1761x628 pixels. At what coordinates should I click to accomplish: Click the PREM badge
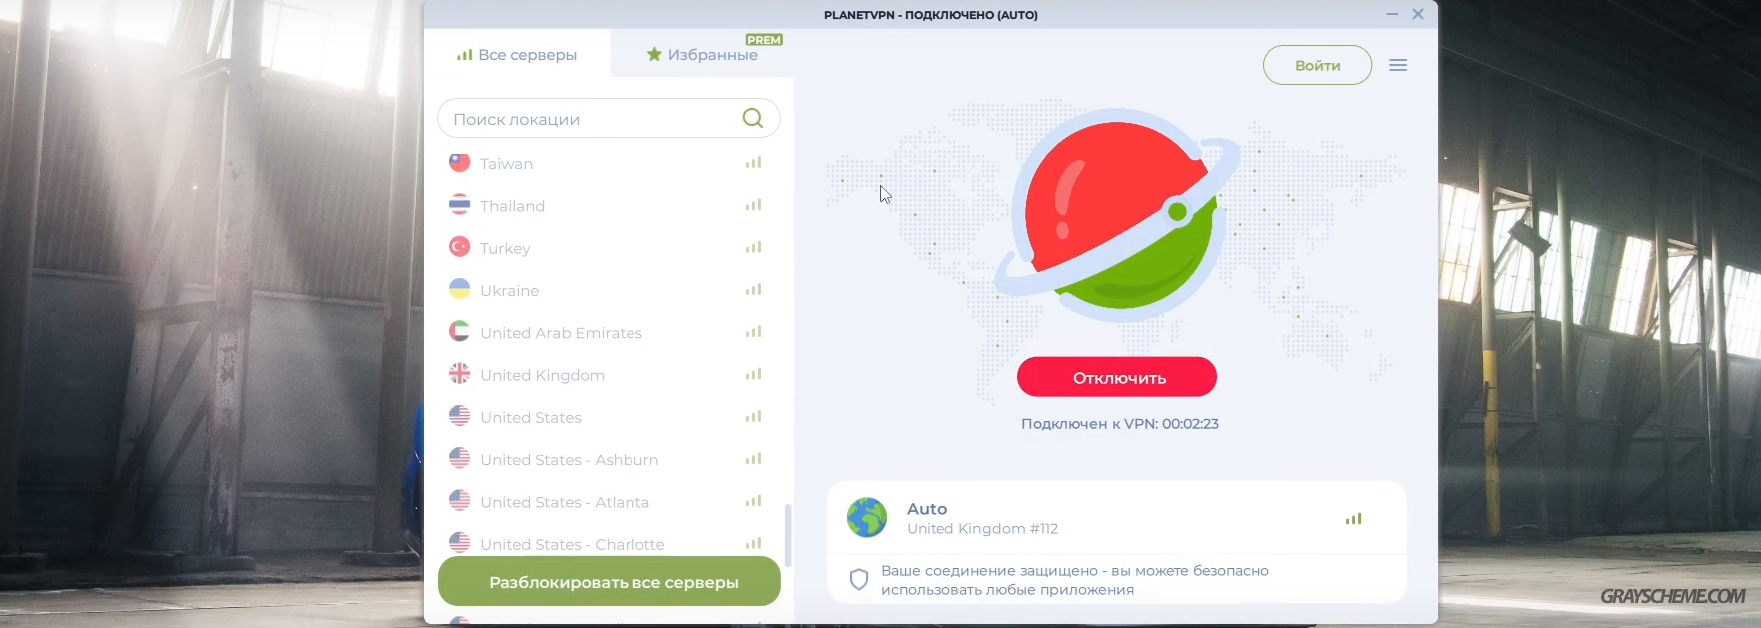click(x=764, y=40)
